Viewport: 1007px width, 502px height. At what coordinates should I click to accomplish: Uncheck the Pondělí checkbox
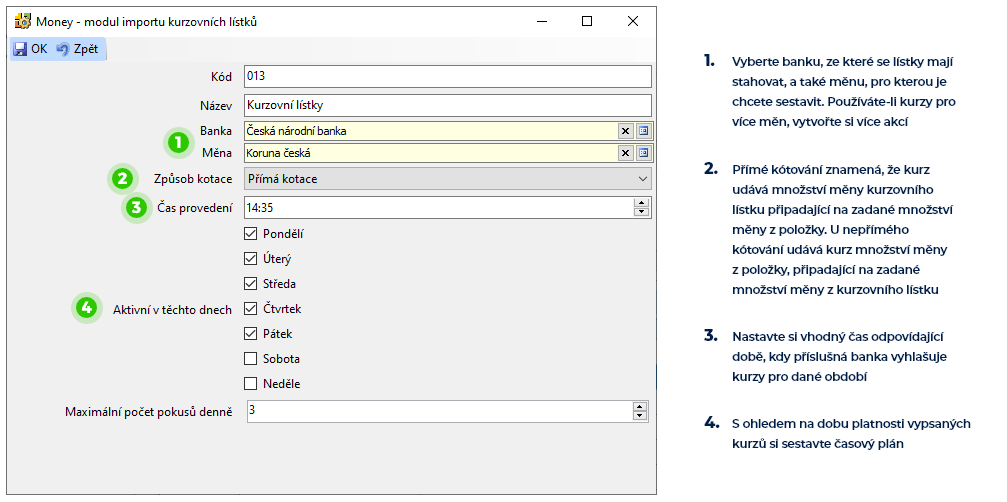pyautogui.click(x=250, y=234)
